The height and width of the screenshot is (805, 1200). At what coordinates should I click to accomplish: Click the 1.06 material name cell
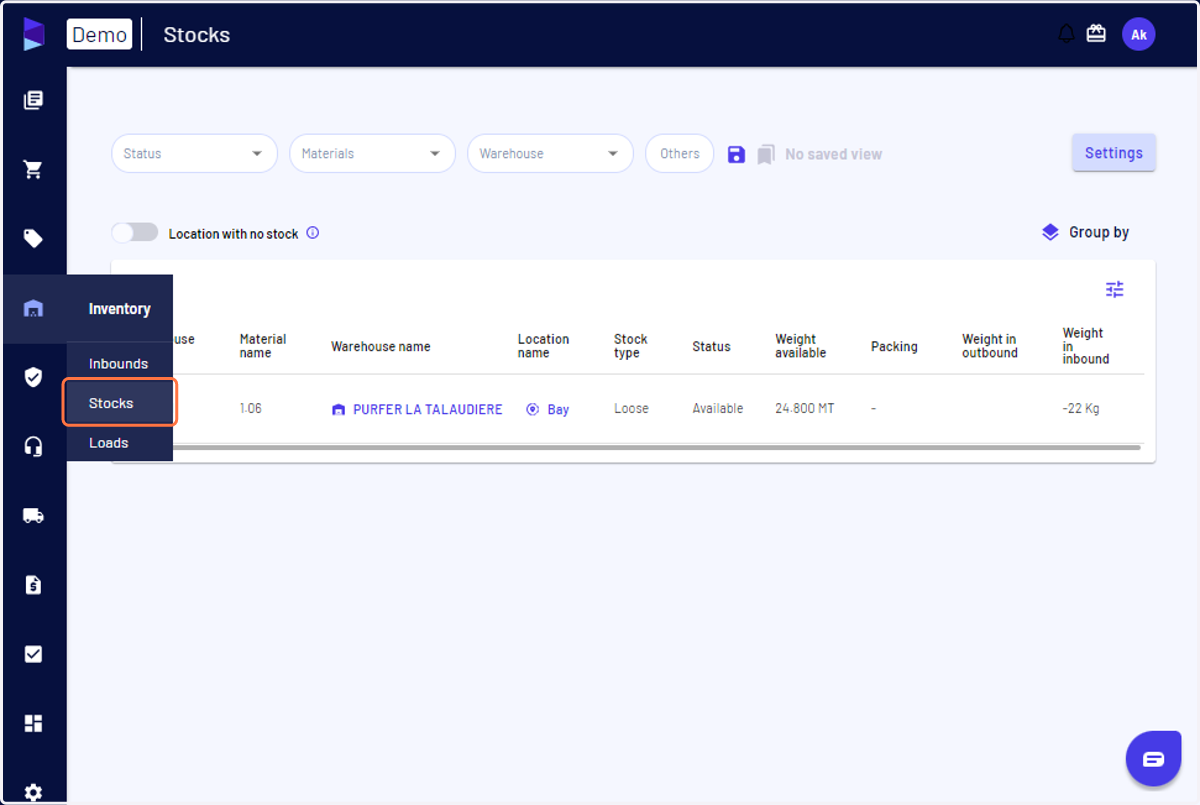[x=250, y=409]
